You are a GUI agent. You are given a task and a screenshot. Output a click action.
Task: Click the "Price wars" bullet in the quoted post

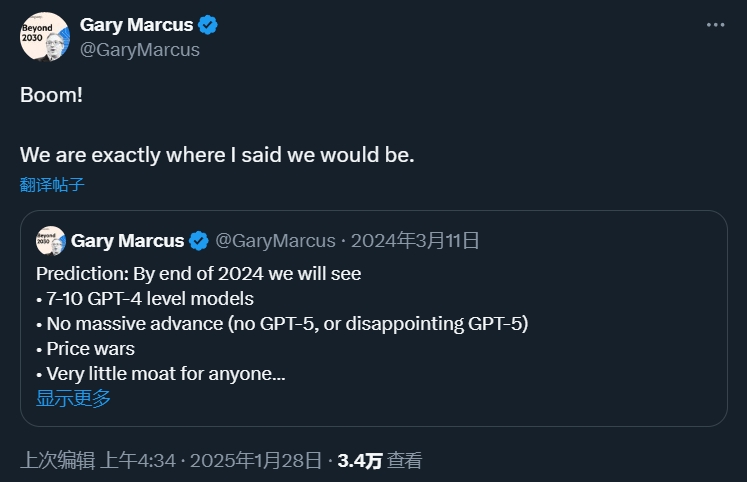(90, 349)
